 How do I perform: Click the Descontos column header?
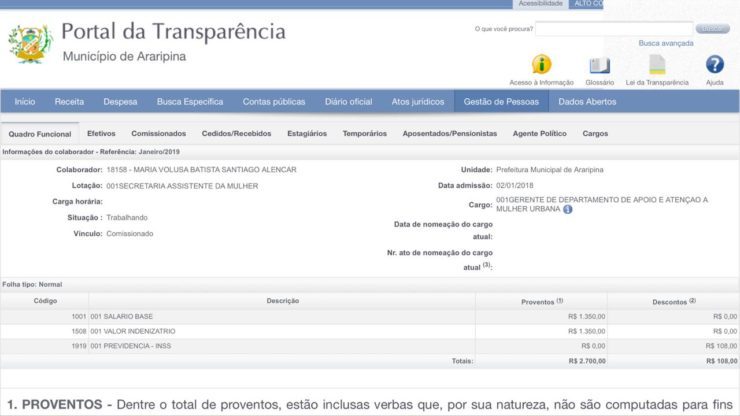[674, 301]
